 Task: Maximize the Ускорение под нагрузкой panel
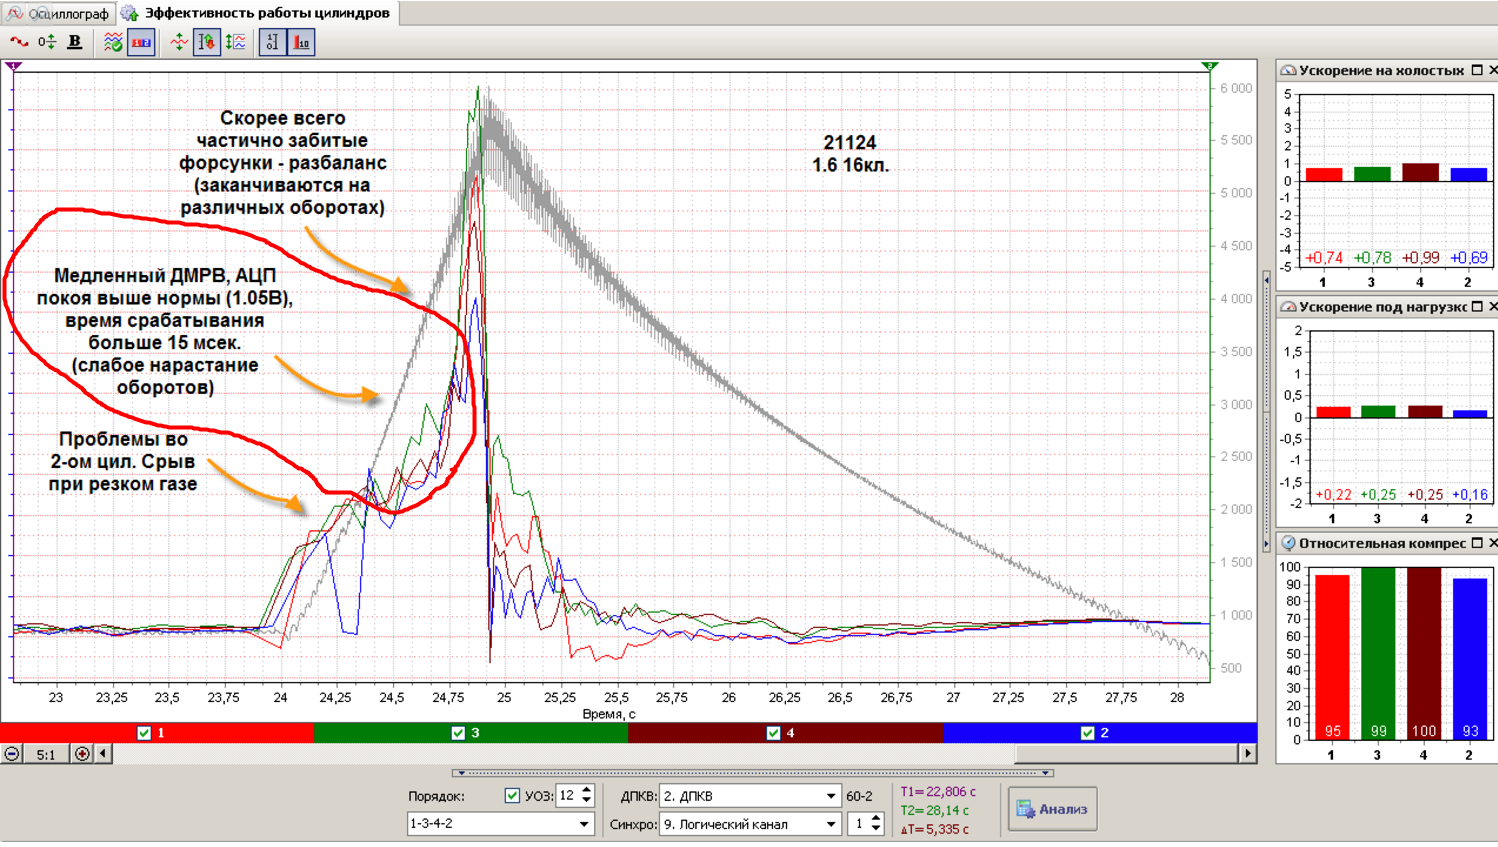coord(1477,307)
